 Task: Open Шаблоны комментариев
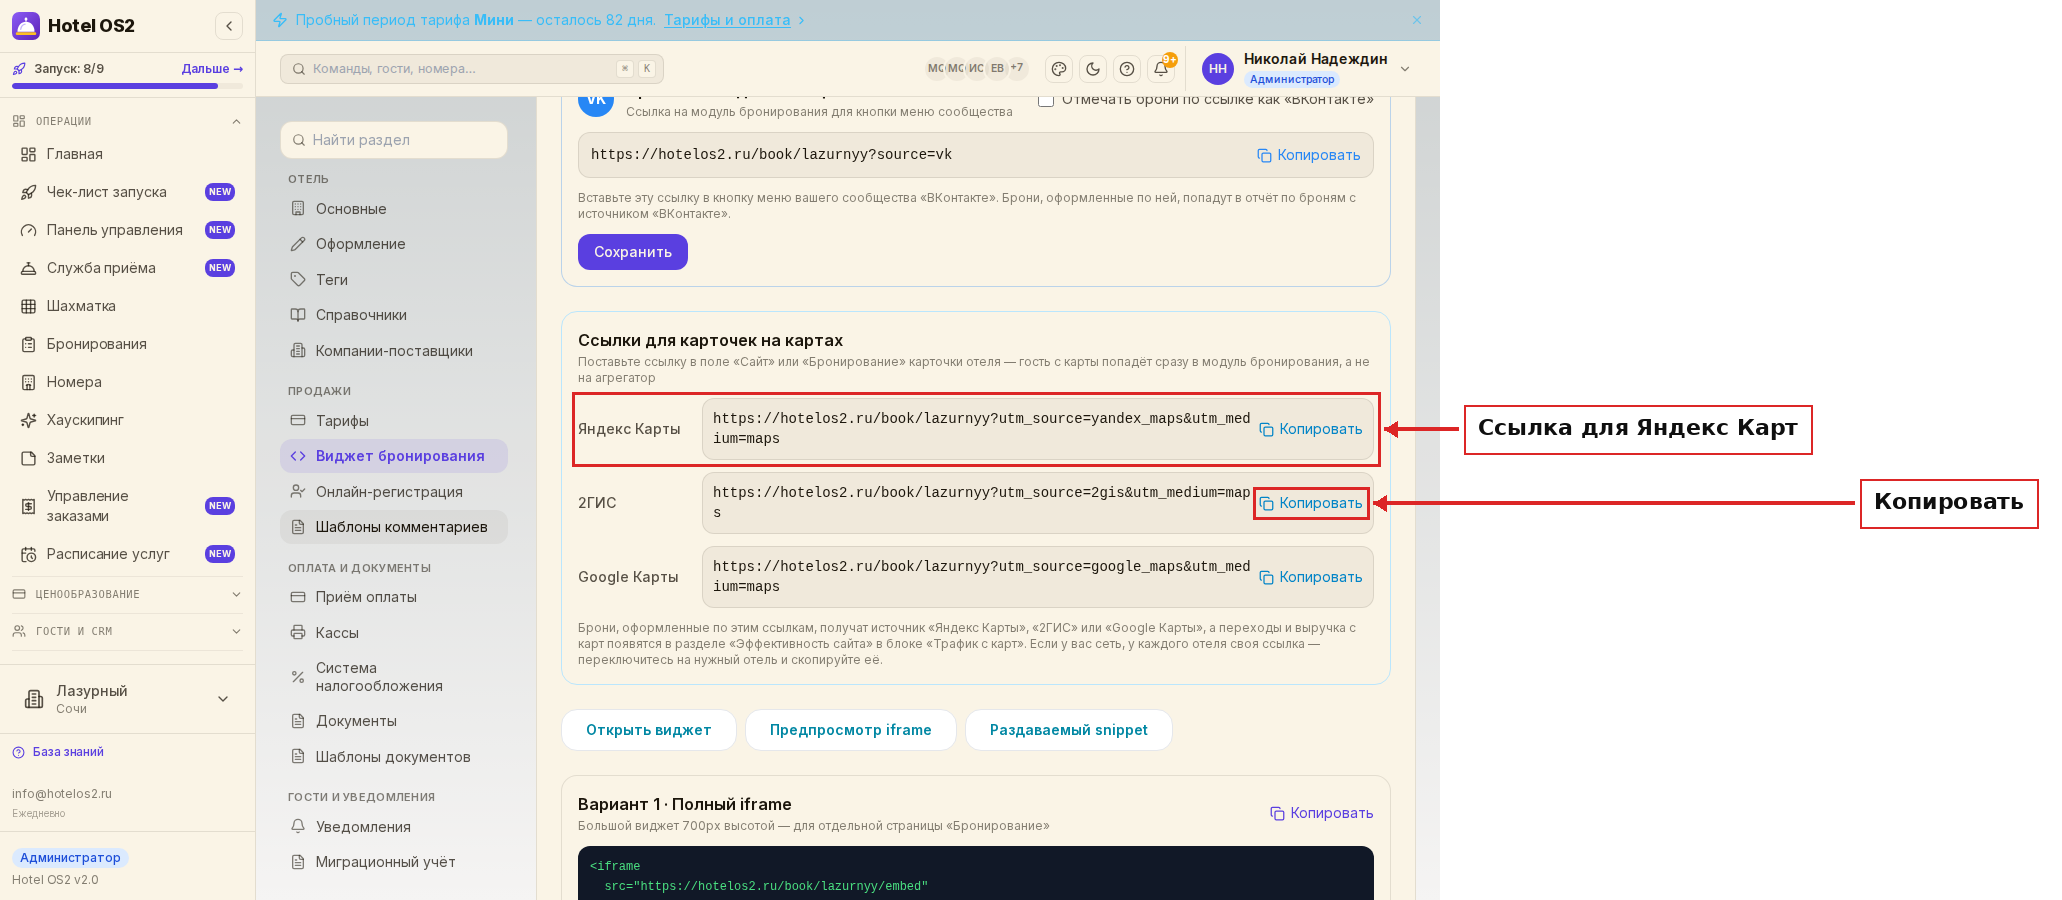click(394, 527)
